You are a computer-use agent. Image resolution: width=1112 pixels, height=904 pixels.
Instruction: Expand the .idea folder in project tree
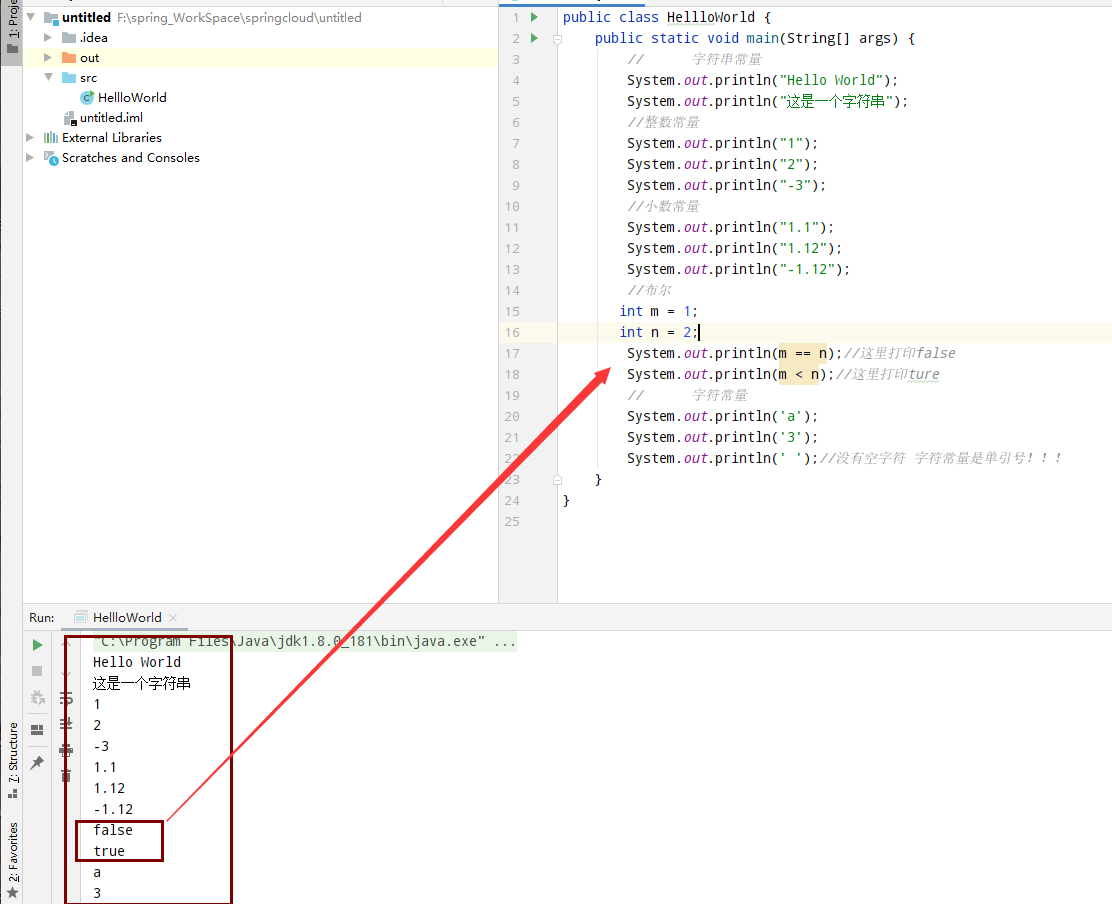click(x=48, y=38)
